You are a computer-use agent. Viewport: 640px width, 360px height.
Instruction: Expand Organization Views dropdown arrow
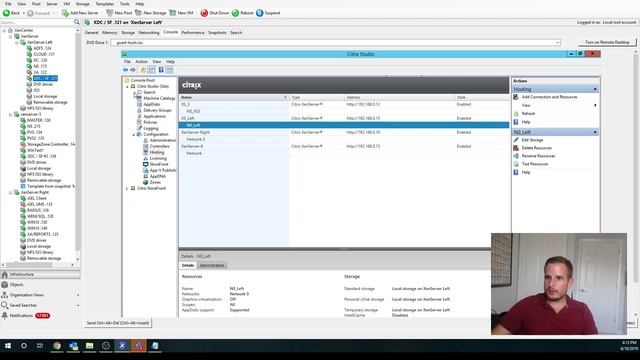point(78,295)
